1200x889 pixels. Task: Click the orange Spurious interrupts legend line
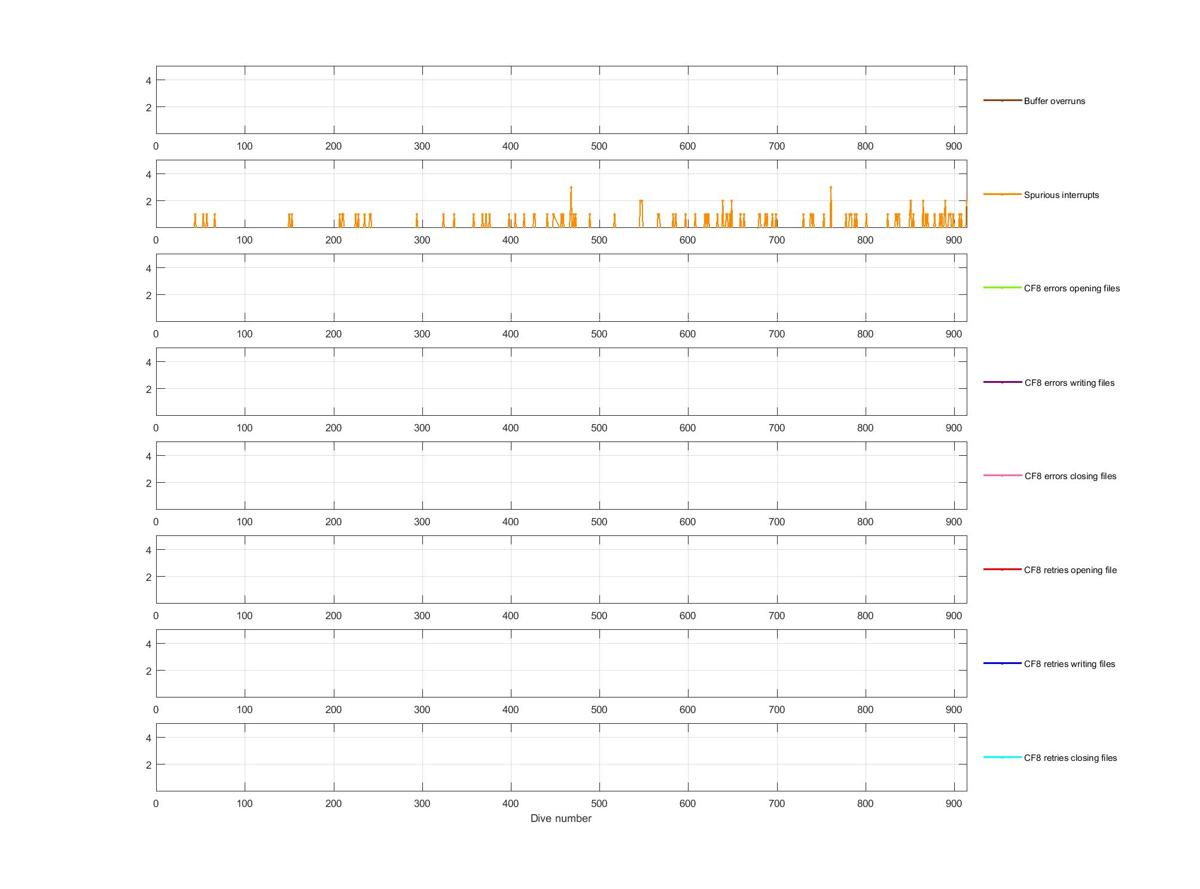point(1002,194)
